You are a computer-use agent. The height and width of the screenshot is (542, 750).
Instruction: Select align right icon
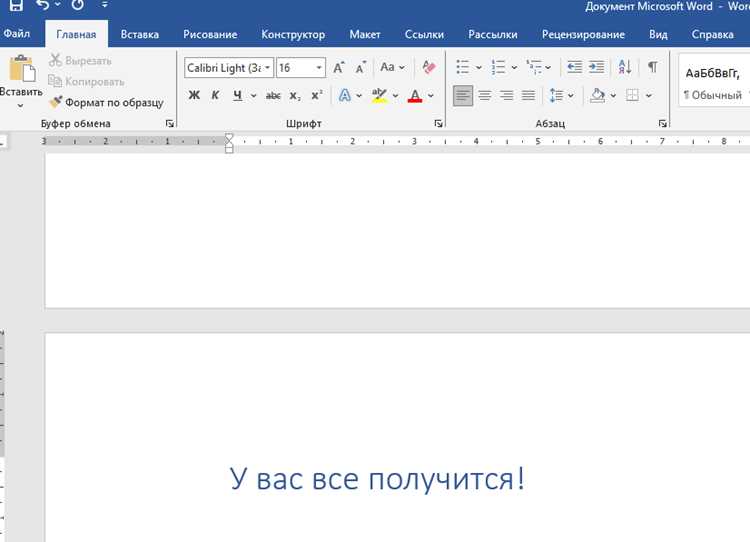point(507,96)
